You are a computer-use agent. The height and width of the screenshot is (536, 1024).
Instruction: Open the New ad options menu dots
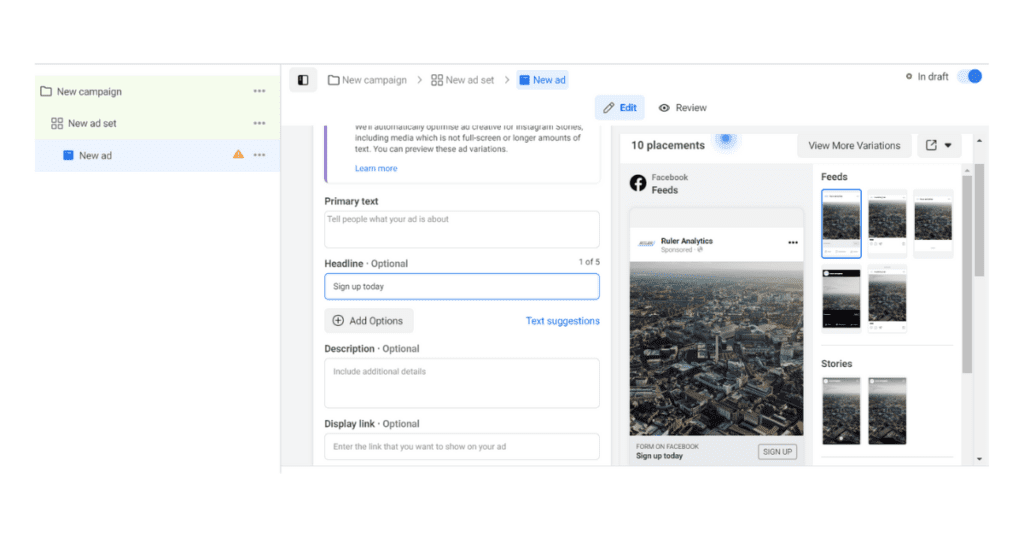tap(259, 155)
